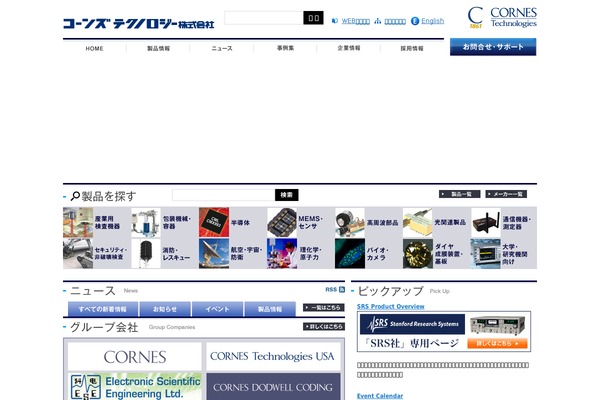The width and height of the screenshot is (600, 400).
Task: Switch to the 製品情報 news tab
Action: (270, 309)
